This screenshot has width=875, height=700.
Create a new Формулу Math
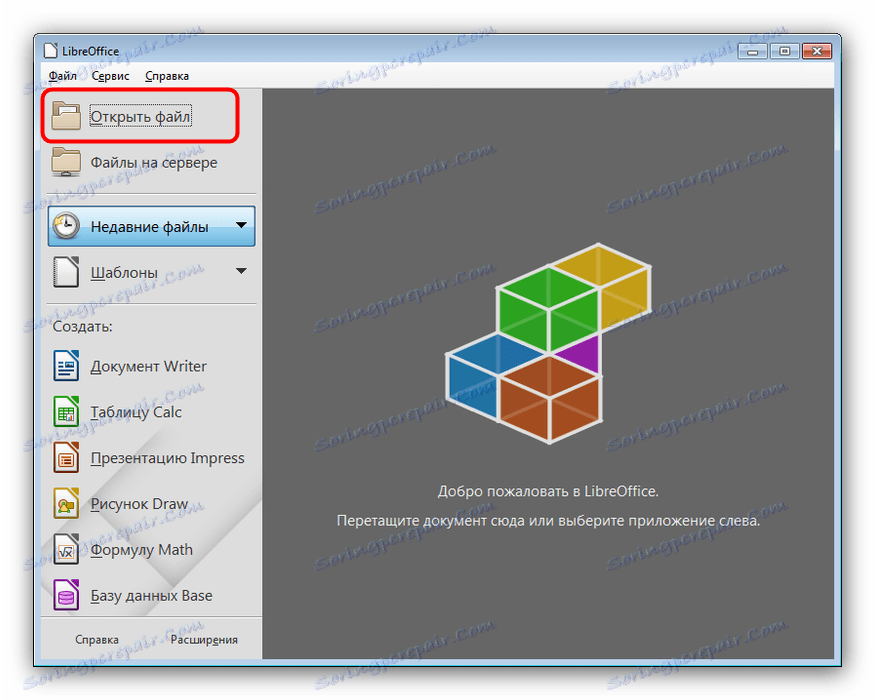[142, 550]
